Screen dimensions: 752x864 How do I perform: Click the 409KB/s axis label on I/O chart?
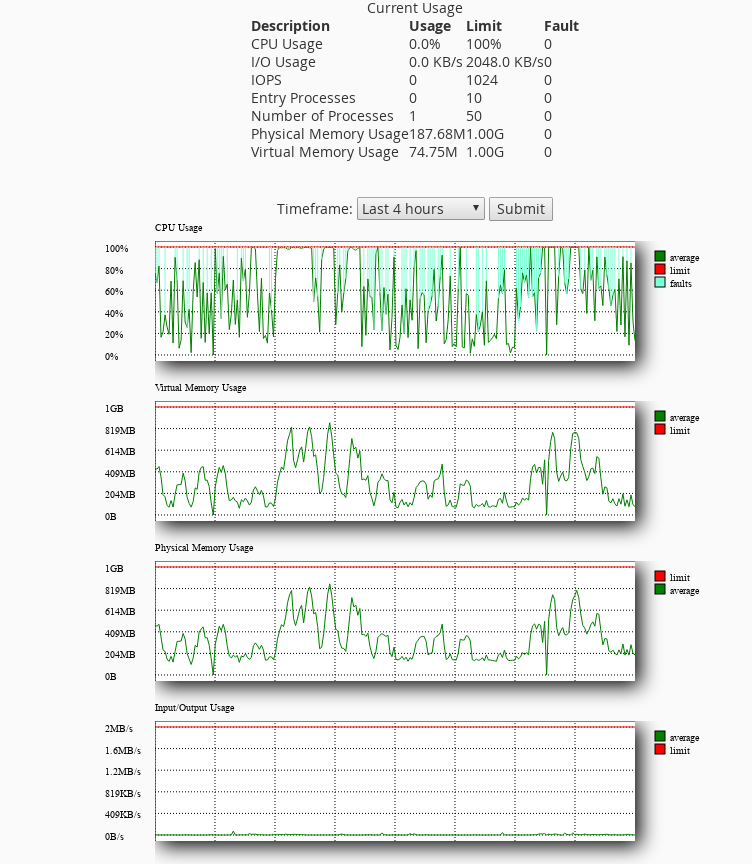point(122,814)
